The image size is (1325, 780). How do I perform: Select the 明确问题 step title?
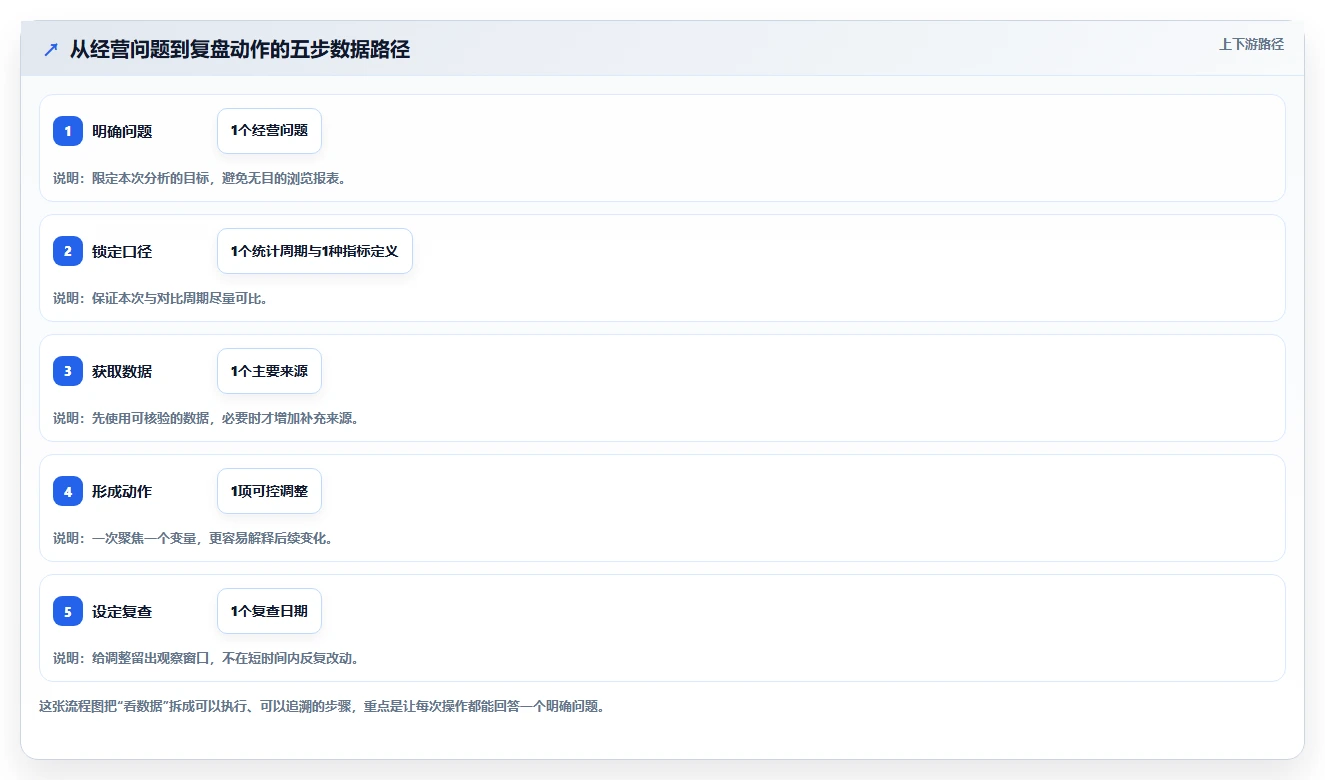point(122,131)
